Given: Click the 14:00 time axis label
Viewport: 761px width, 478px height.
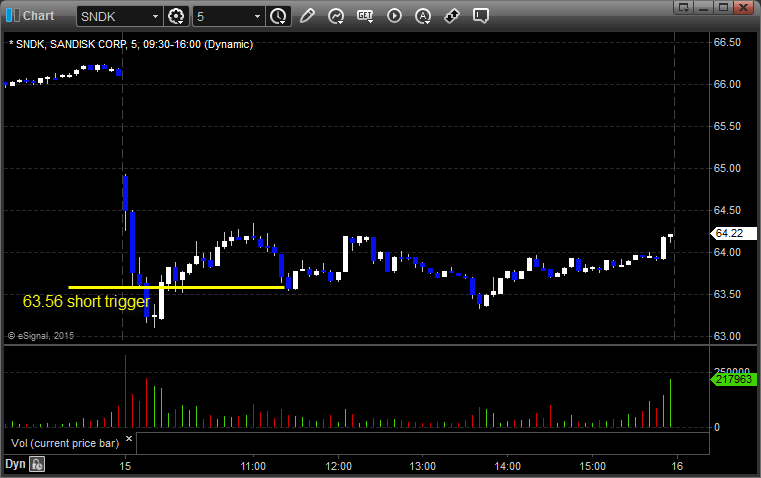Looking at the screenshot, I should tap(508, 467).
